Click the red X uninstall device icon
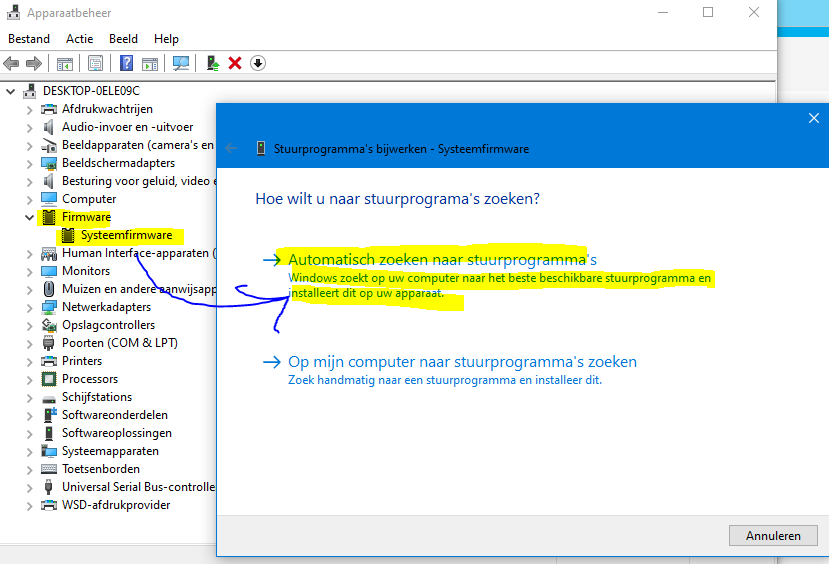Screen dimensions: 829x564 235,63
